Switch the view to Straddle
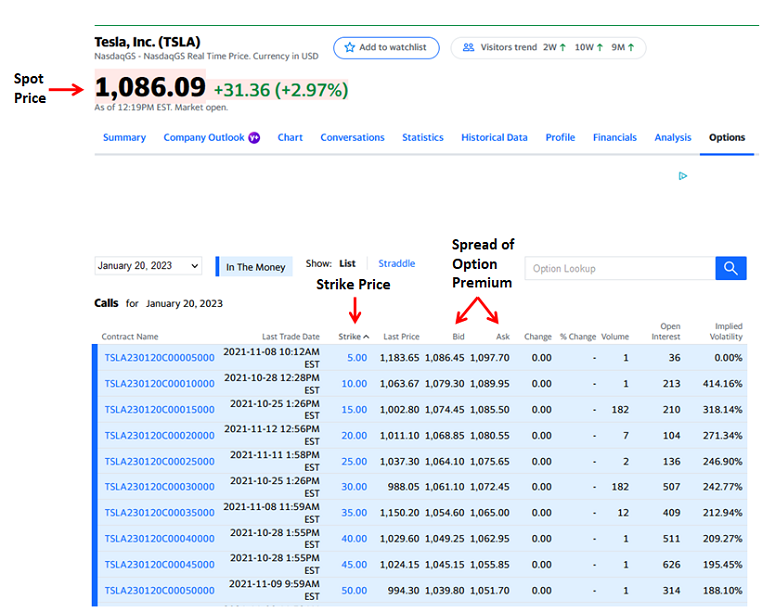Screen dimensions: 775x612 tap(396, 264)
